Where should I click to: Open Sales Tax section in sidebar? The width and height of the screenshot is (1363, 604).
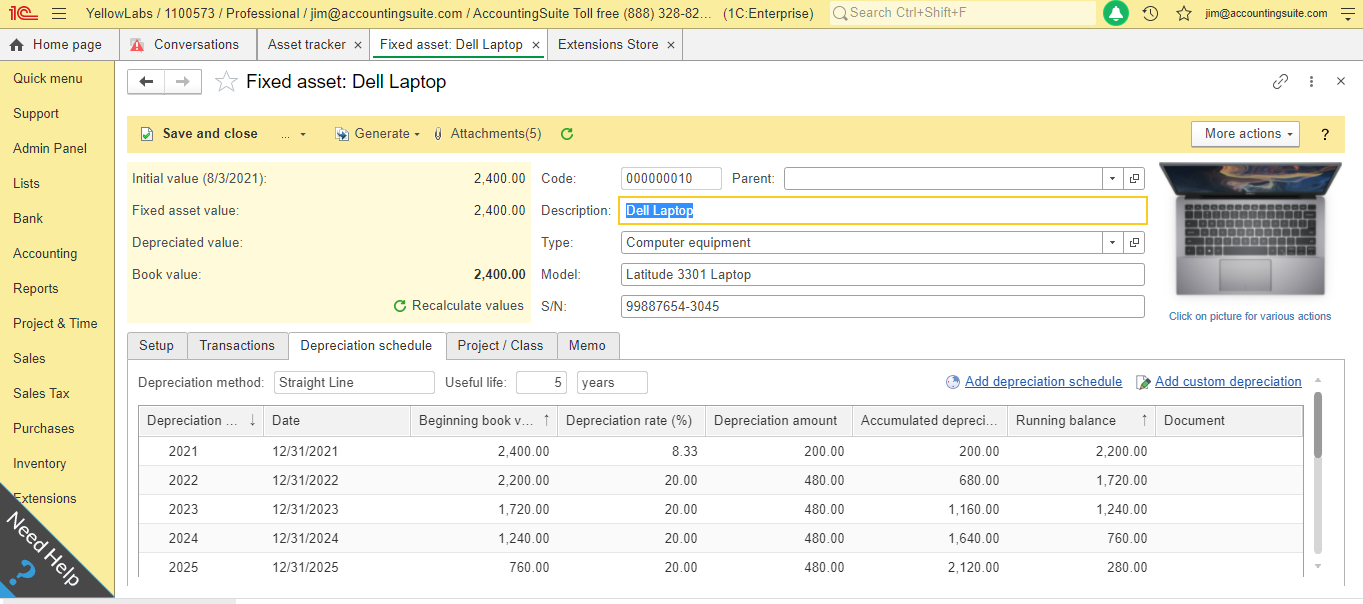41,394
